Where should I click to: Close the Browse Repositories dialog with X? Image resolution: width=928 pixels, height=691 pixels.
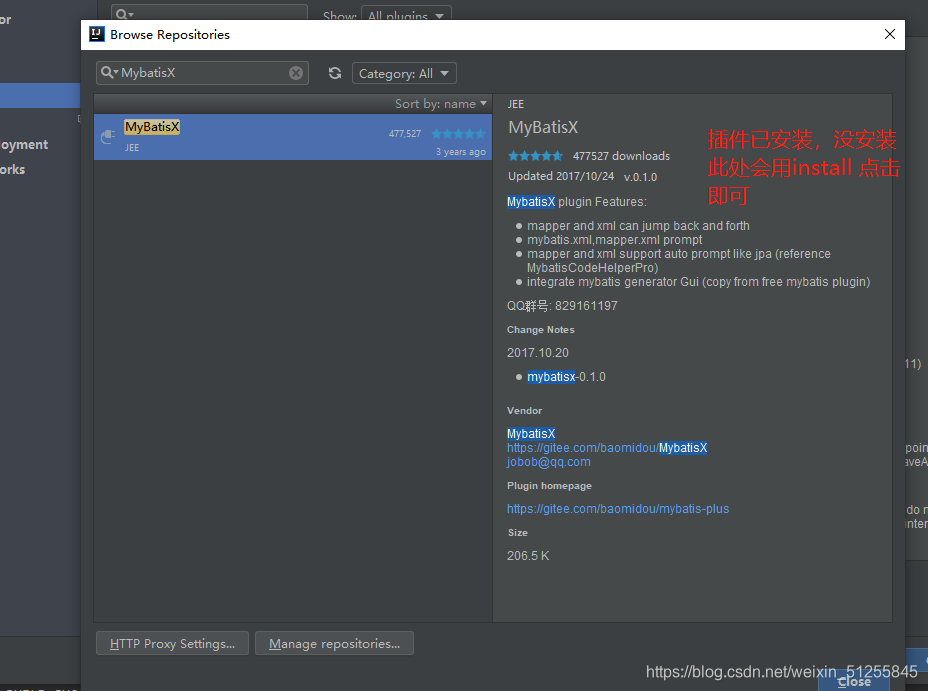890,34
